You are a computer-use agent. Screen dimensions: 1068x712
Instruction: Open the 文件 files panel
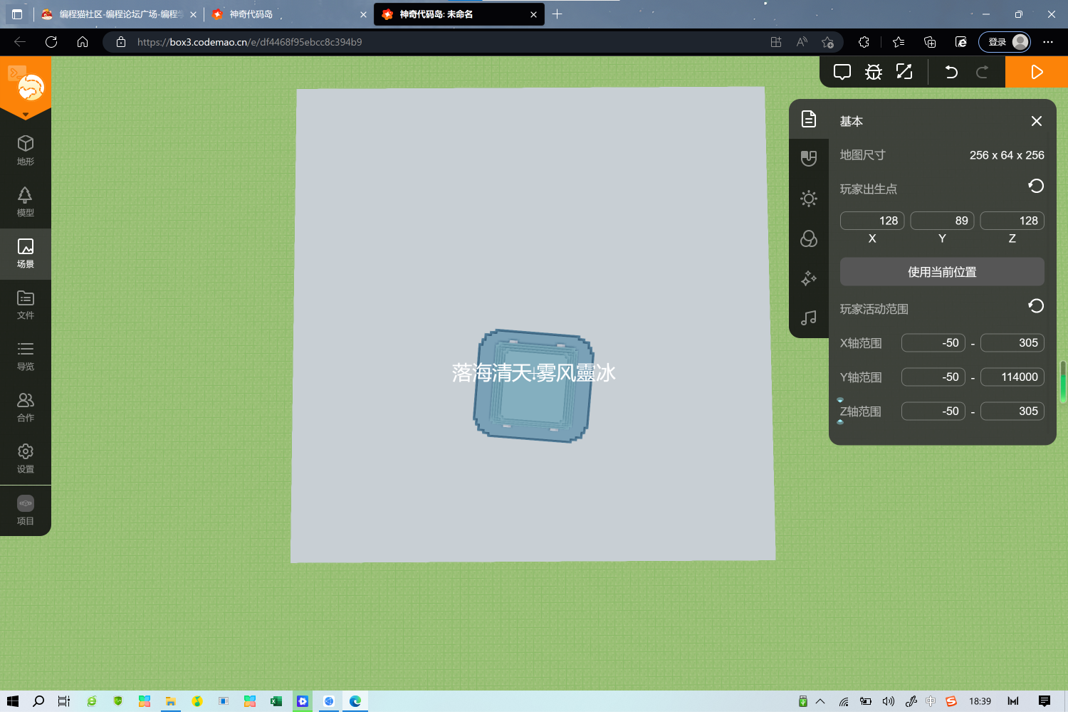[25, 305]
